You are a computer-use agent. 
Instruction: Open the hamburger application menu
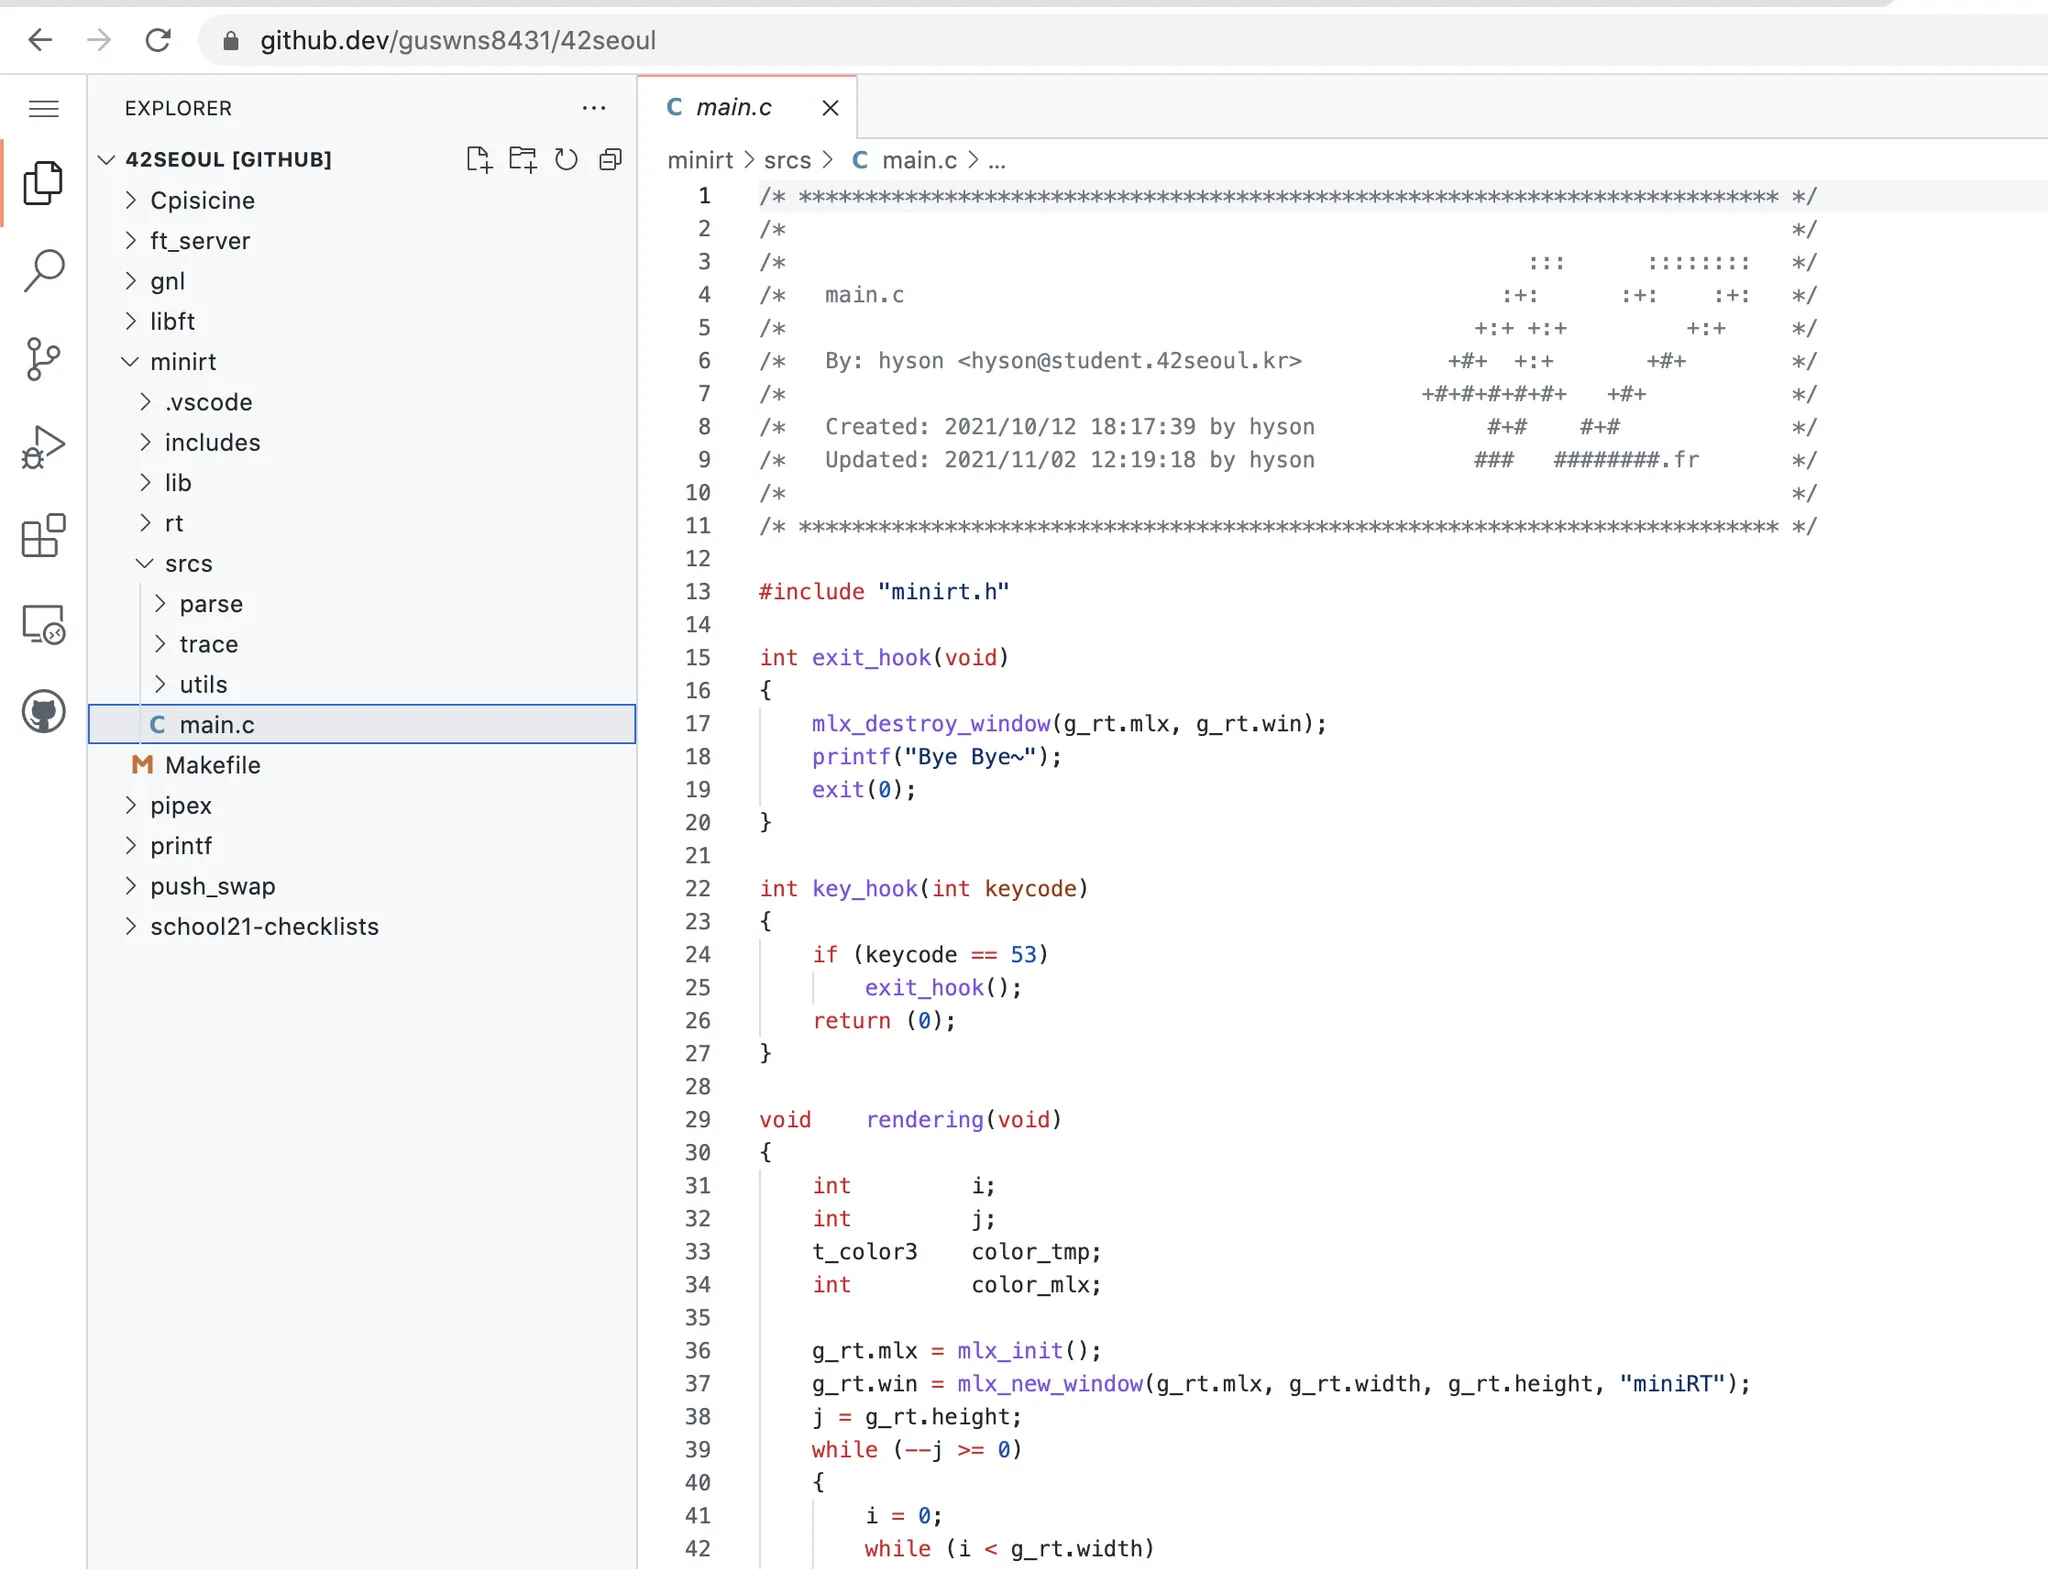pyautogui.click(x=44, y=108)
